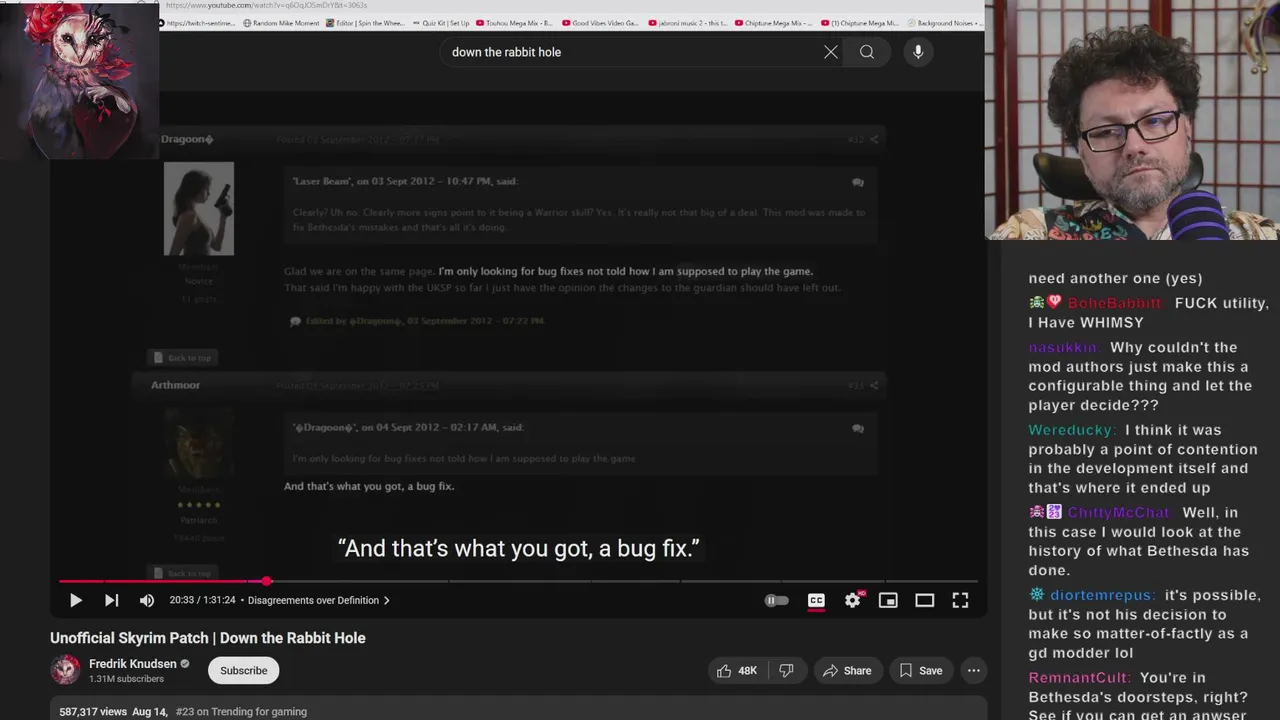Open 'Random Mike Moment' bookmark
Viewport: 1280px width, 720px height.
tap(280, 23)
